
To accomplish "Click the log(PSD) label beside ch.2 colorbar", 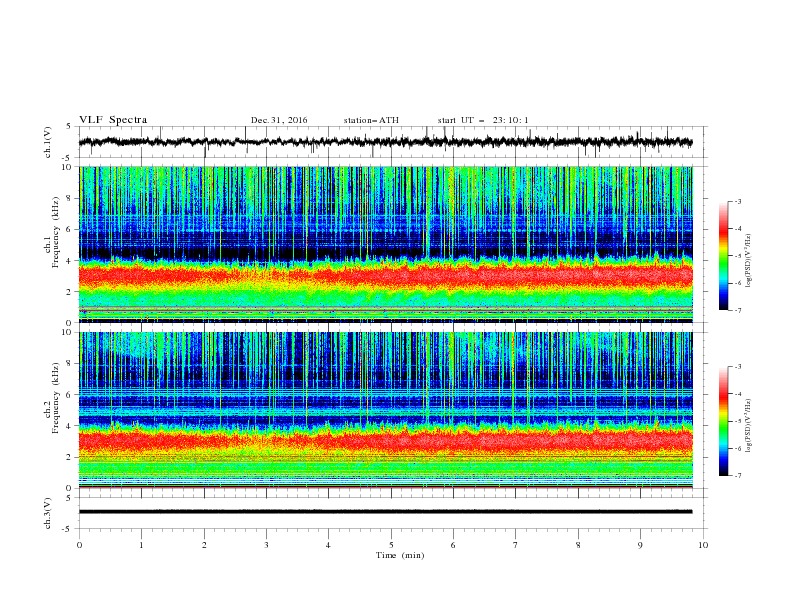I will (x=749, y=426).
